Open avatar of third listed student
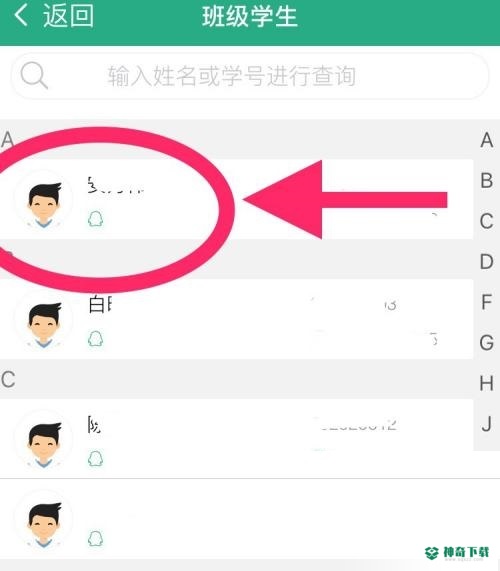The height and width of the screenshot is (571, 500). point(44,441)
